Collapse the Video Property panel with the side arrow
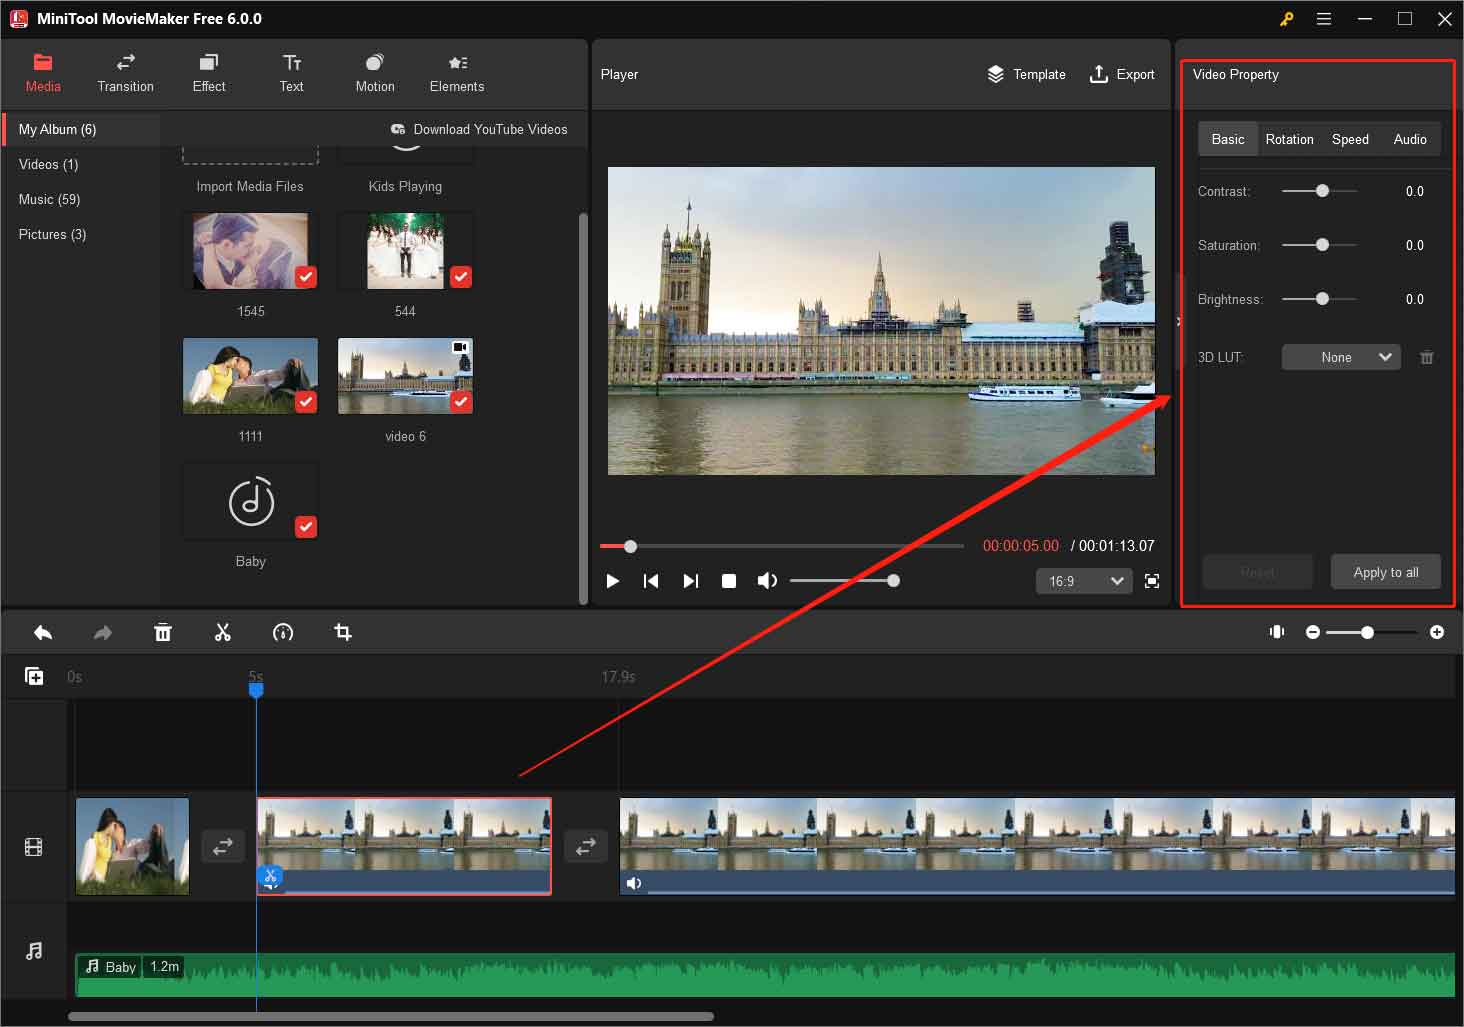Screen dimensions: 1464x1027 [x=1179, y=321]
